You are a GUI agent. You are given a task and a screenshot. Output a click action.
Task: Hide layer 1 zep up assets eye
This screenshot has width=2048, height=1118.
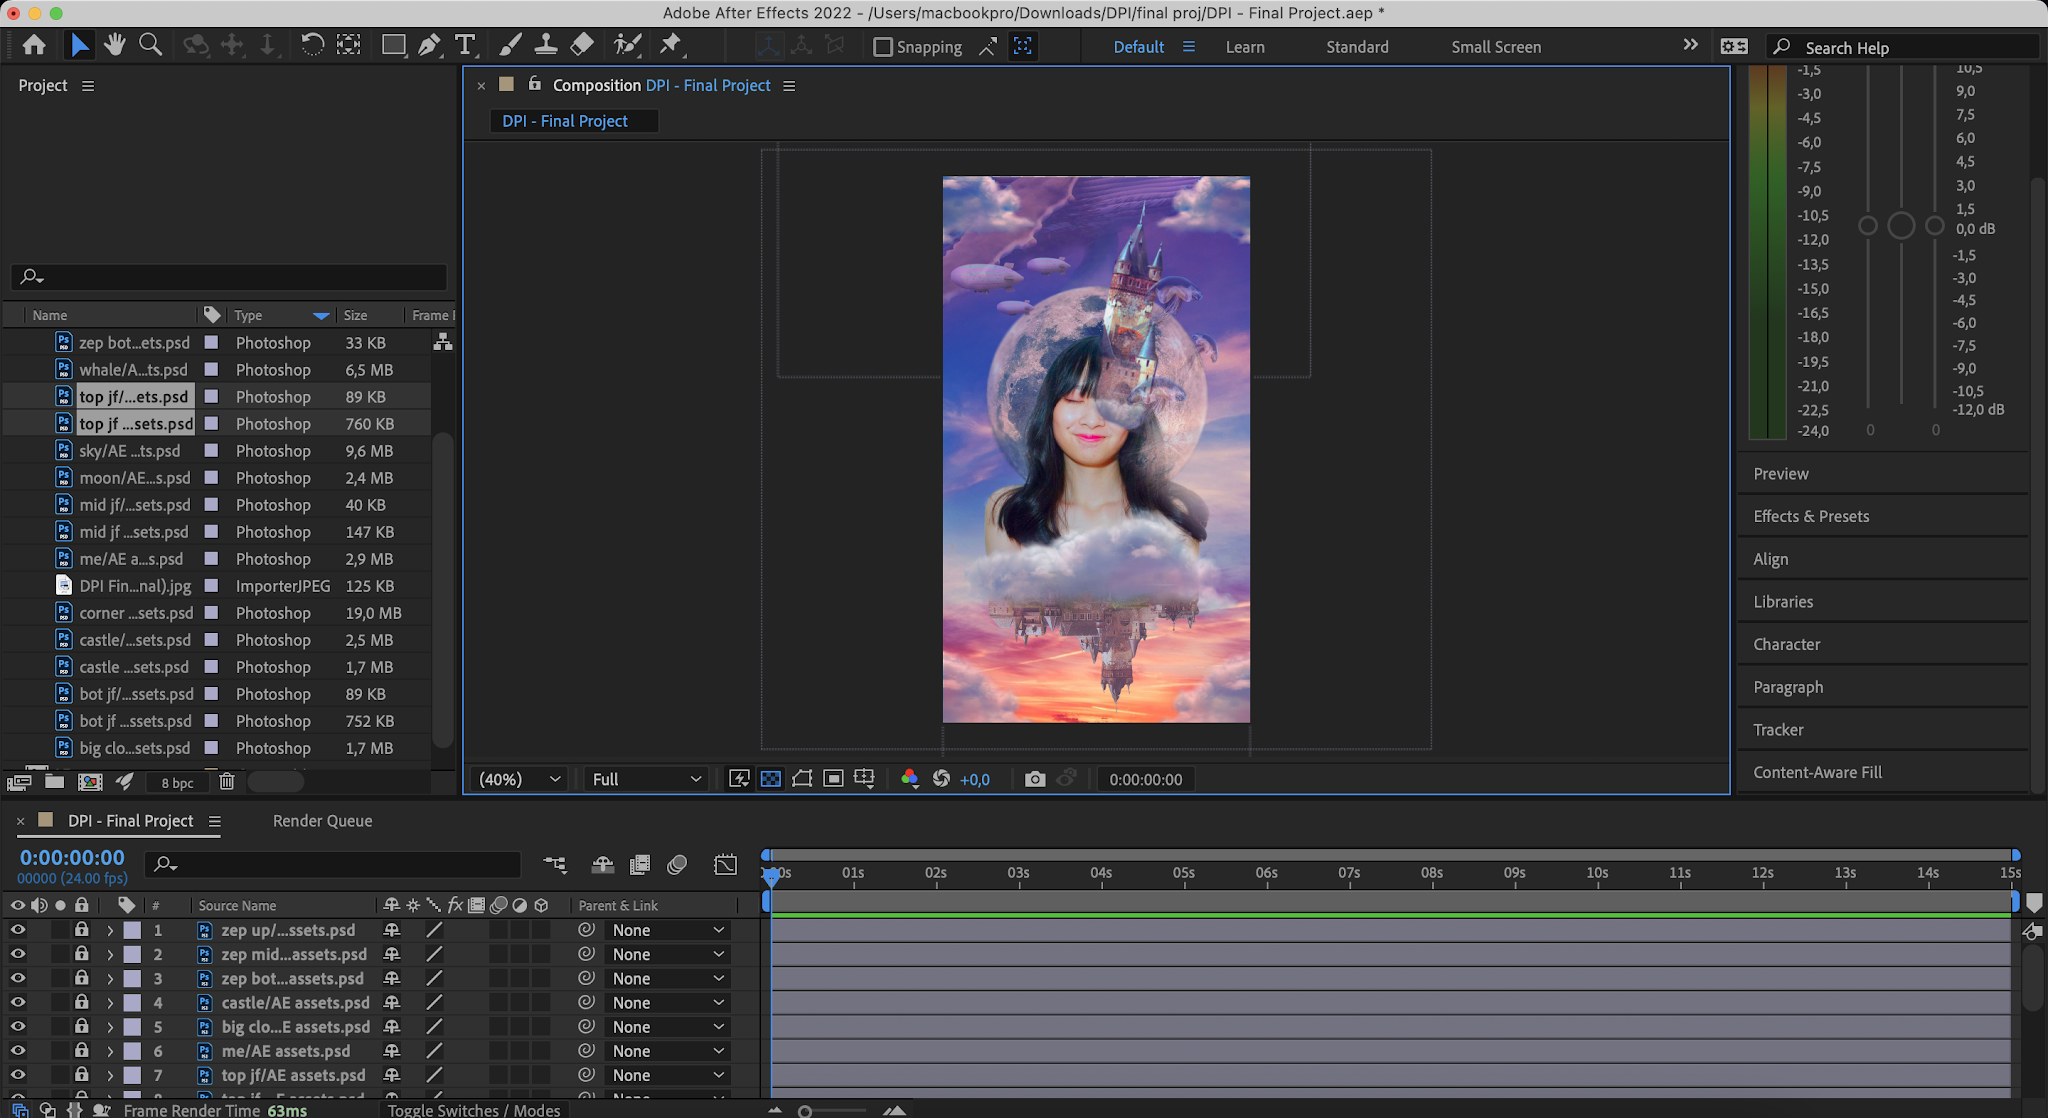tap(17, 930)
